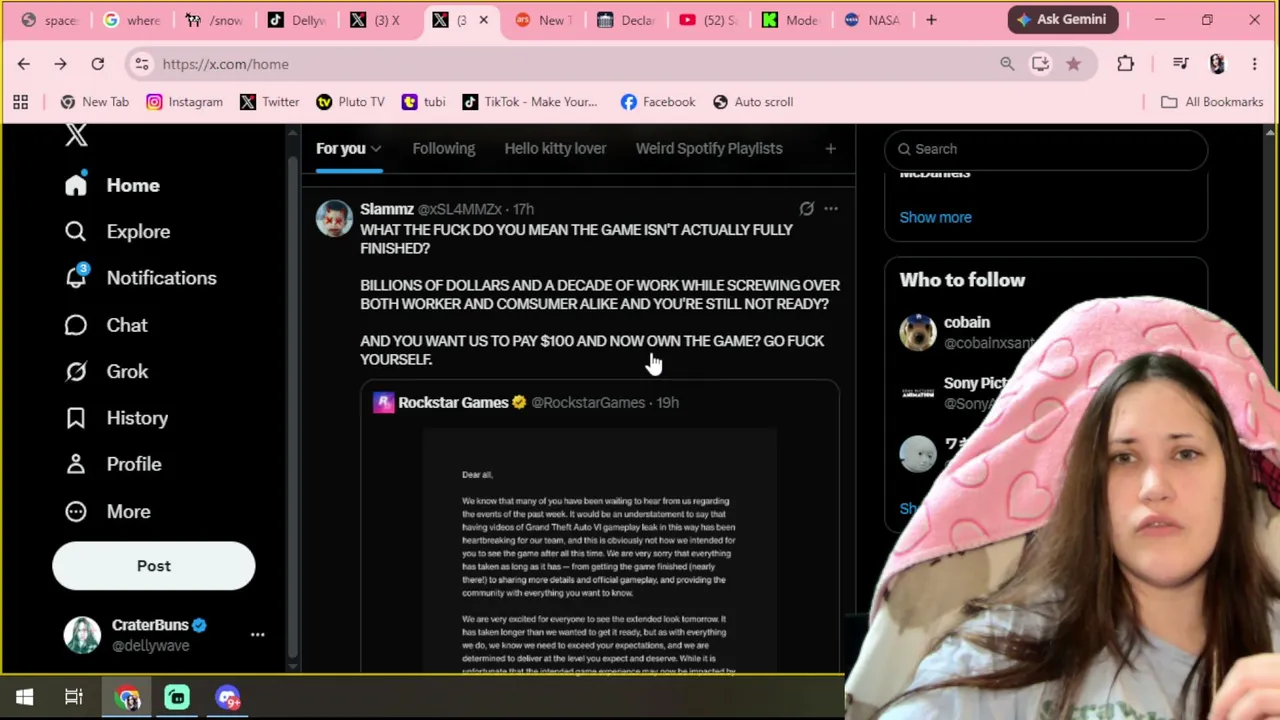Open the Chrome profile avatar menu
This screenshot has width=1280, height=720.
(x=1217, y=64)
